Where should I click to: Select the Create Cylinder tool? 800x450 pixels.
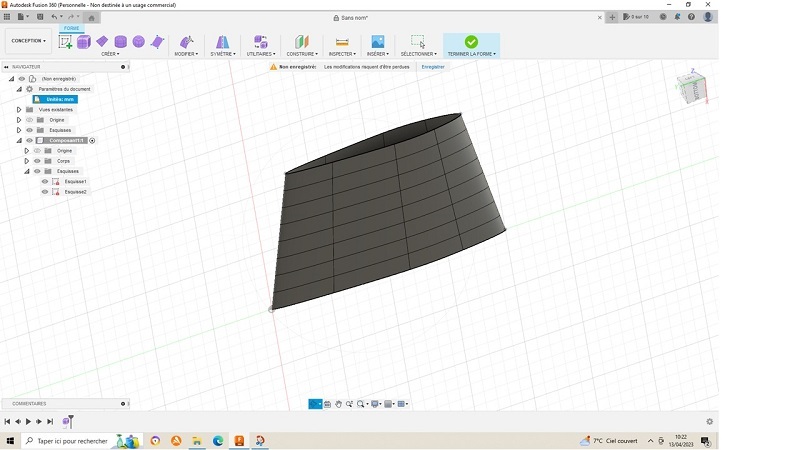121,42
